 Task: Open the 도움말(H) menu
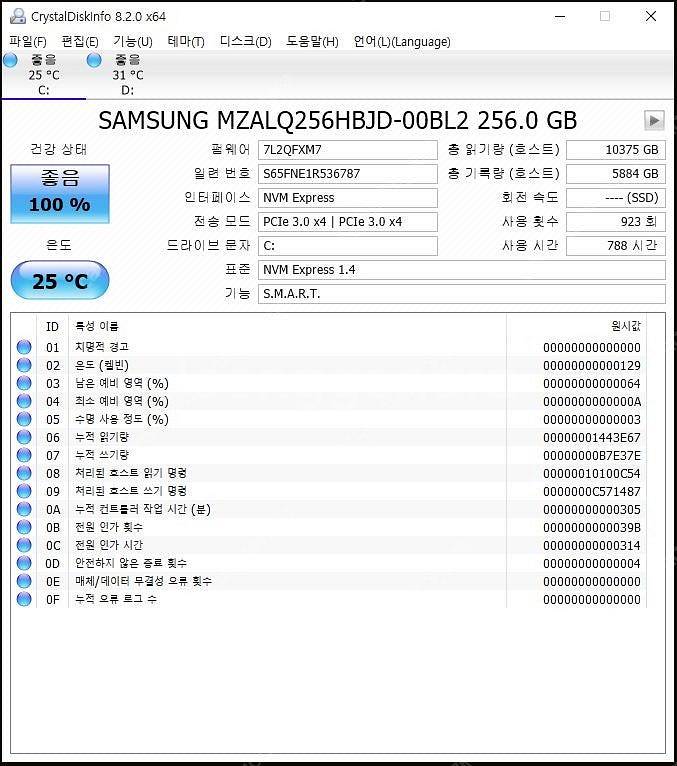click(x=312, y=42)
